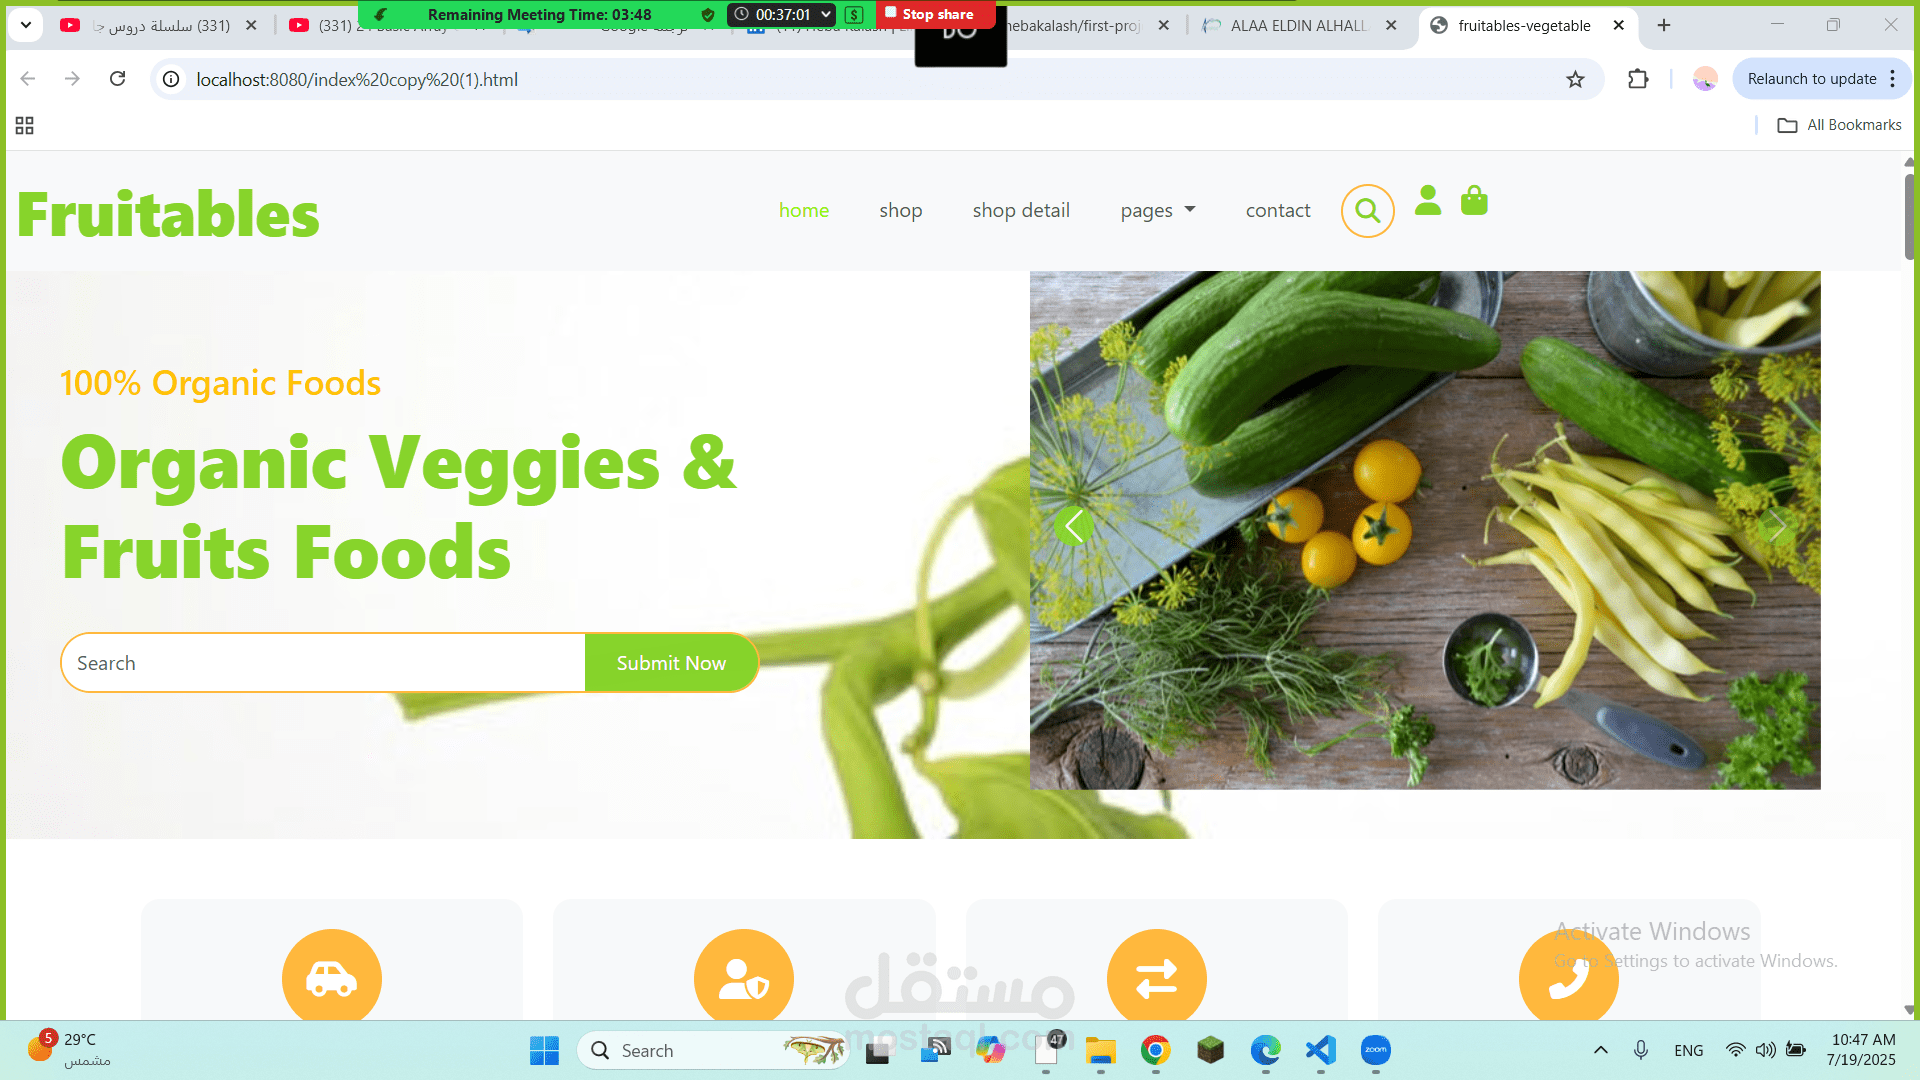Open File Explorer from taskbar
Screen dimensions: 1920x1080
pyautogui.click(x=1100, y=1050)
